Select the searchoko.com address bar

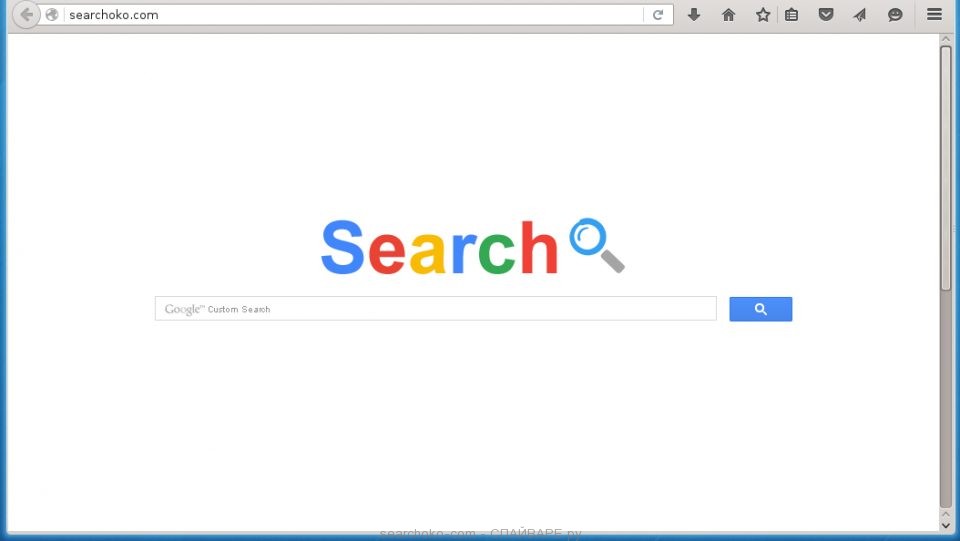352,15
